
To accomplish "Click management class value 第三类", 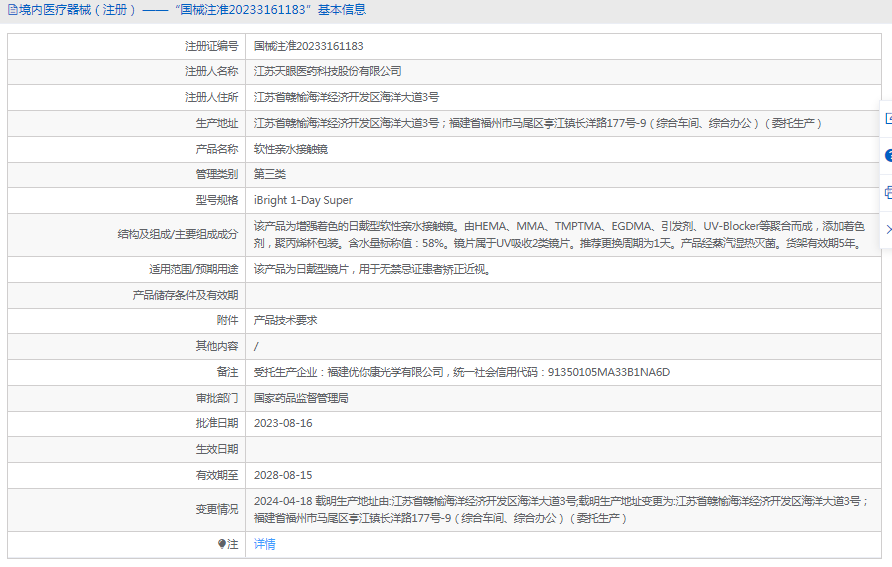I will (x=270, y=174).
